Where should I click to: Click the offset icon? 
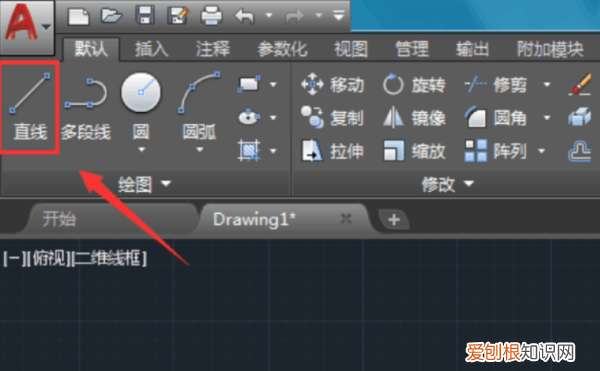(x=580, y=151)
